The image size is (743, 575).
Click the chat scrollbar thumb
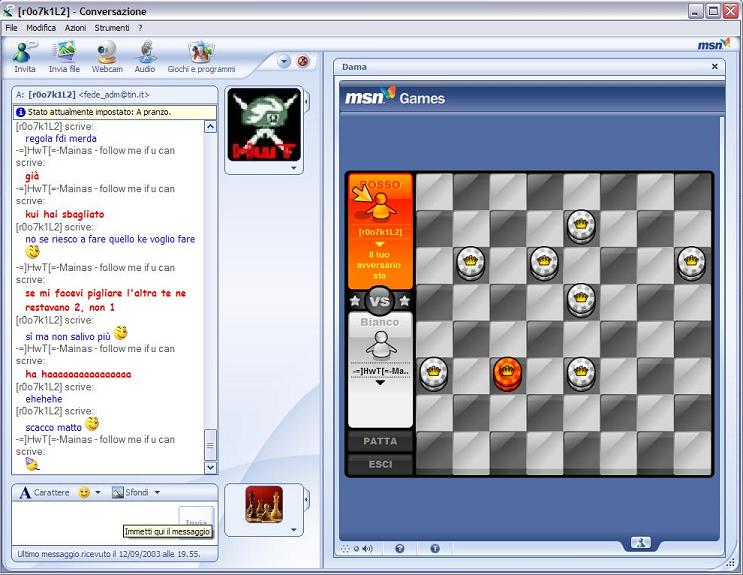(210, 445)
